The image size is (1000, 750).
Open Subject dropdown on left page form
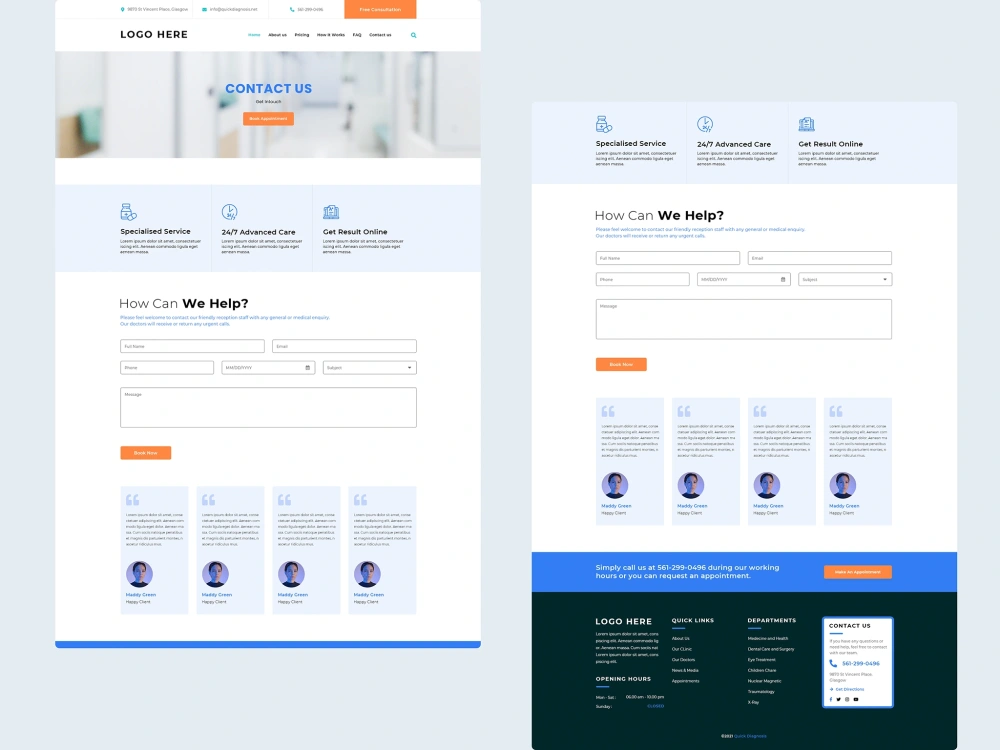click(370, 368)
